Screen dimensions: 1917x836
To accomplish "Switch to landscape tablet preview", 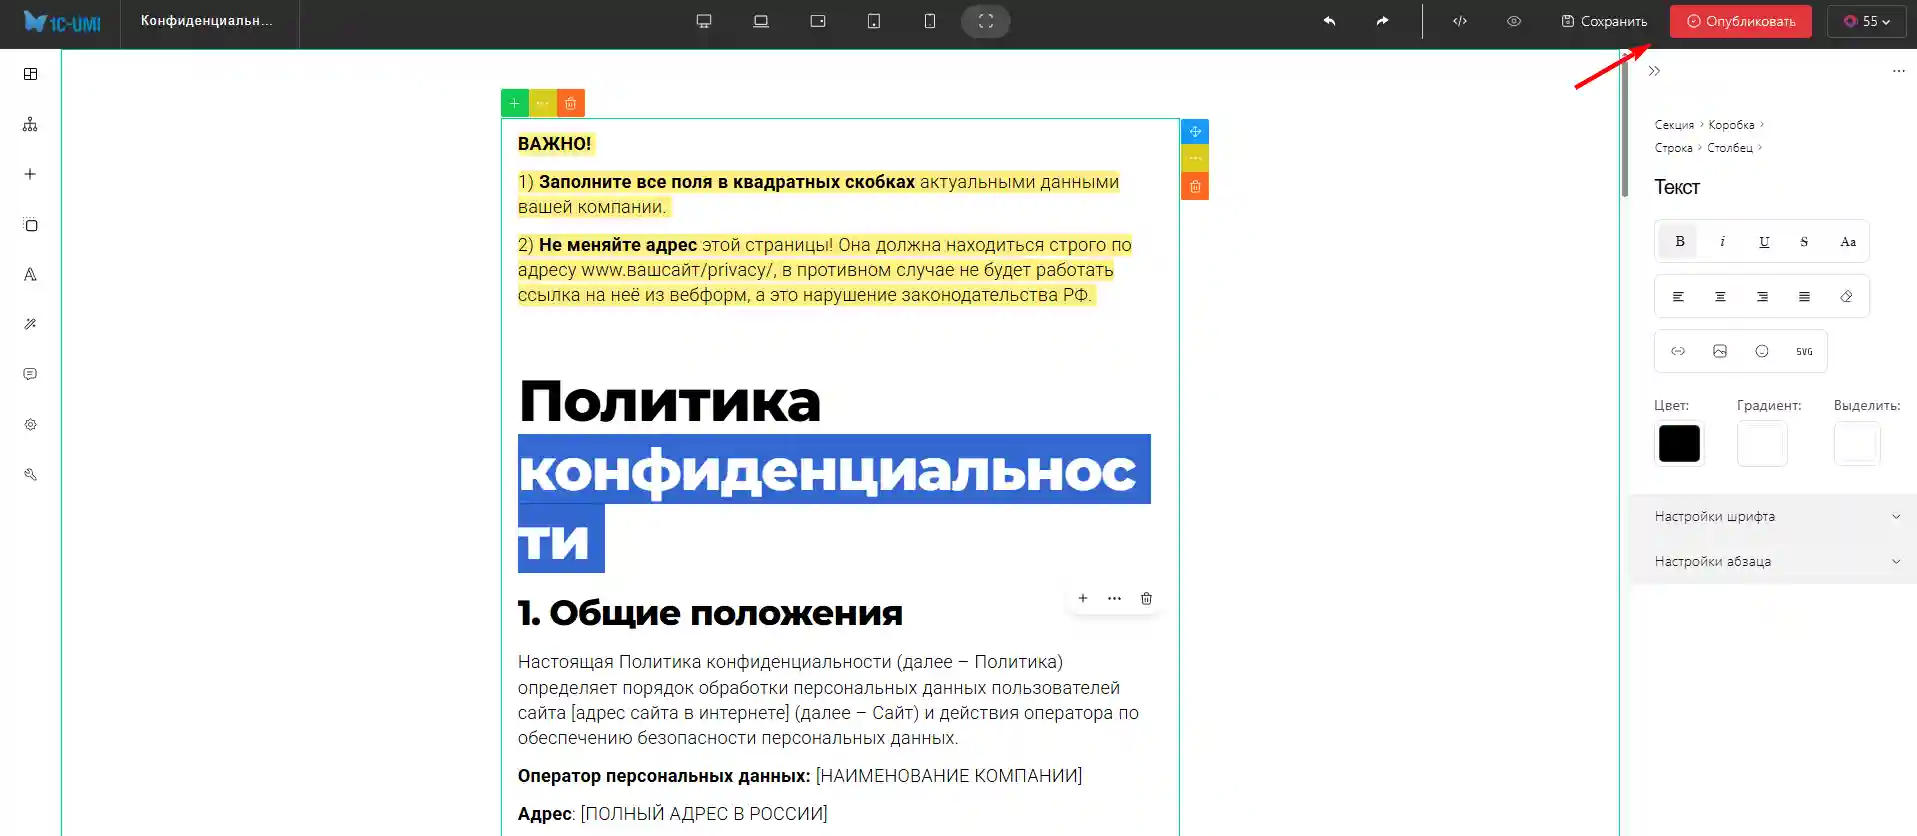I will coord(818,21).
